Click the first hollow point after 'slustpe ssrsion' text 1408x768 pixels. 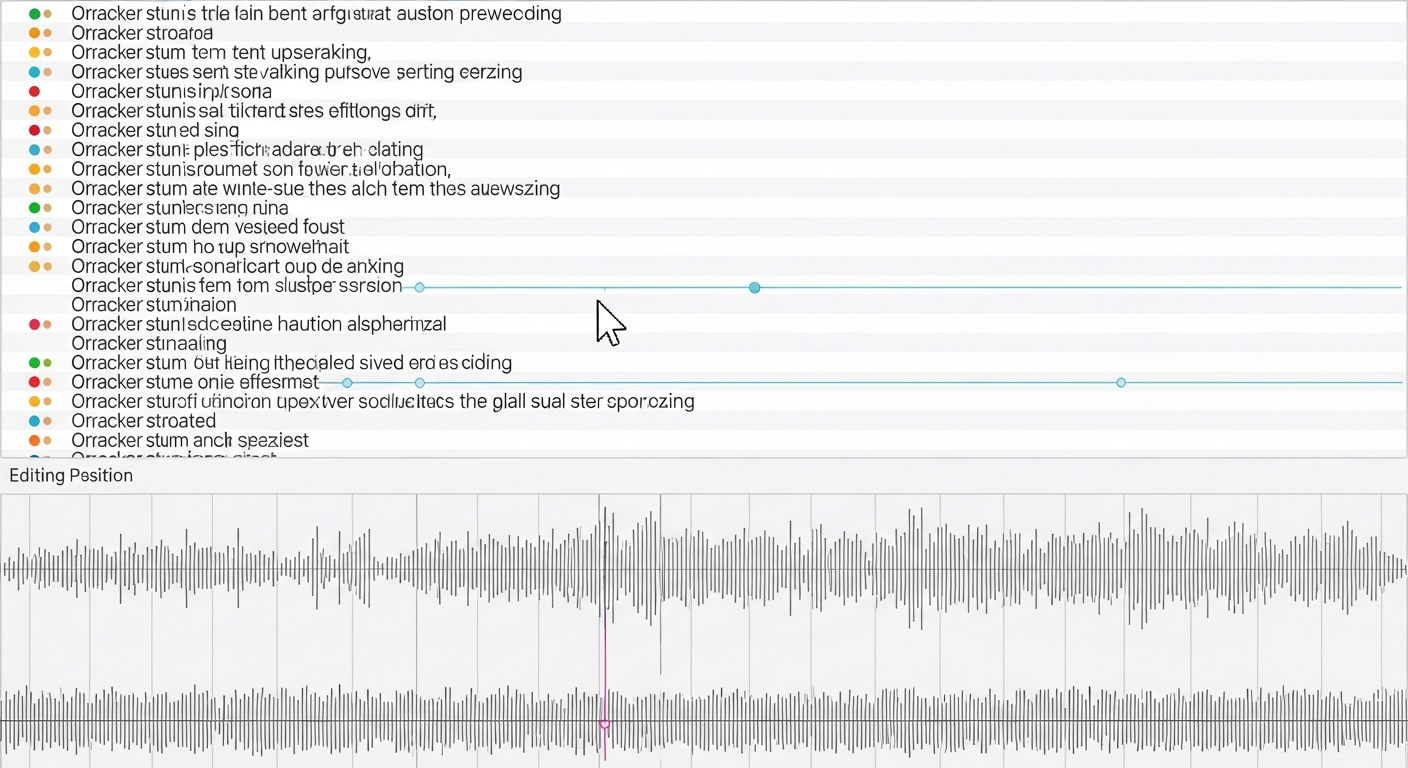[420, 288]
